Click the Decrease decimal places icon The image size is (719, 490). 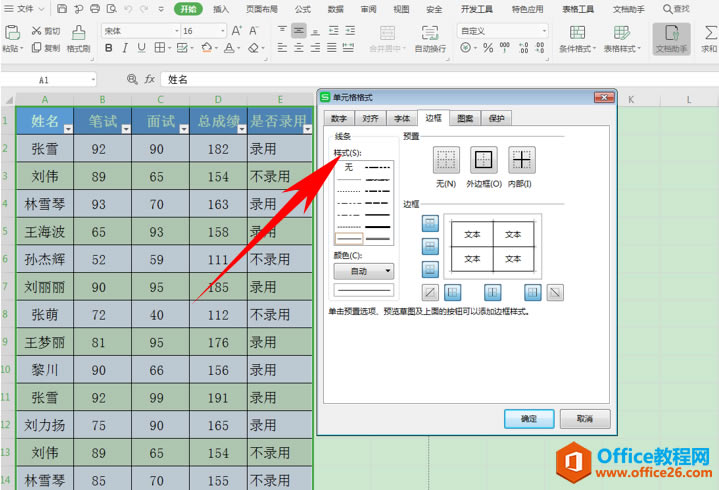click(540, 48)
